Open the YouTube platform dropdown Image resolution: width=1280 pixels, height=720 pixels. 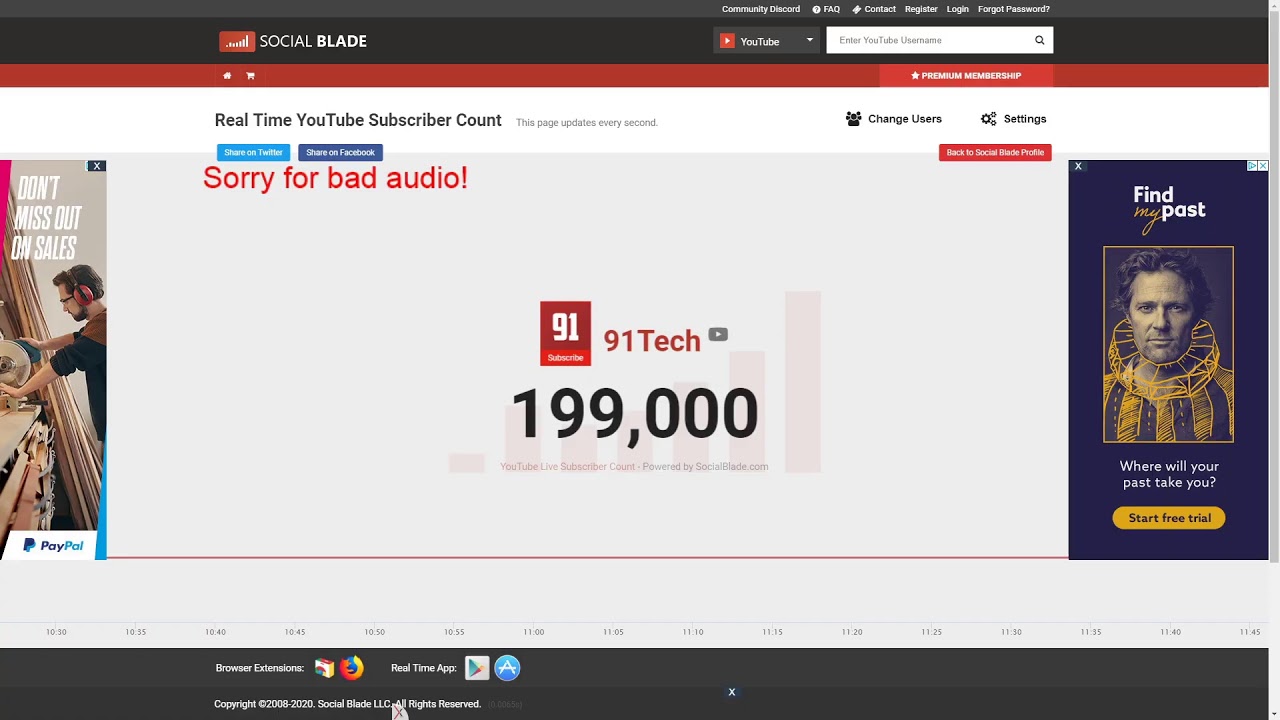tap(766, 41)
